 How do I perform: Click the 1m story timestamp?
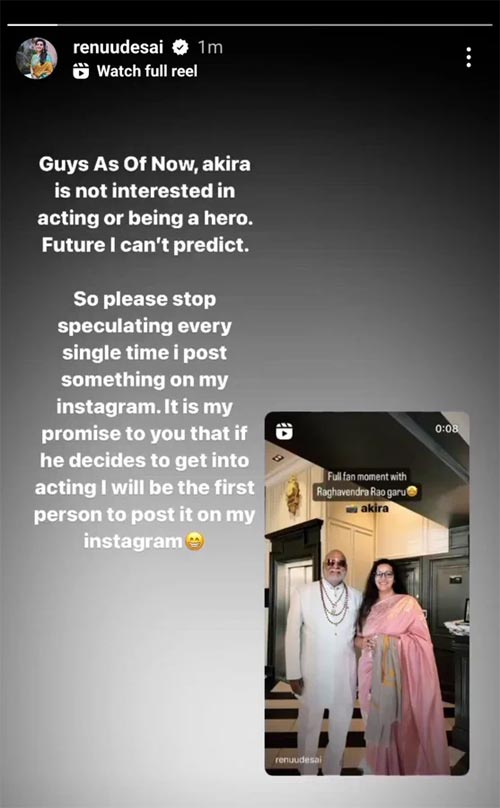[210, 47]
